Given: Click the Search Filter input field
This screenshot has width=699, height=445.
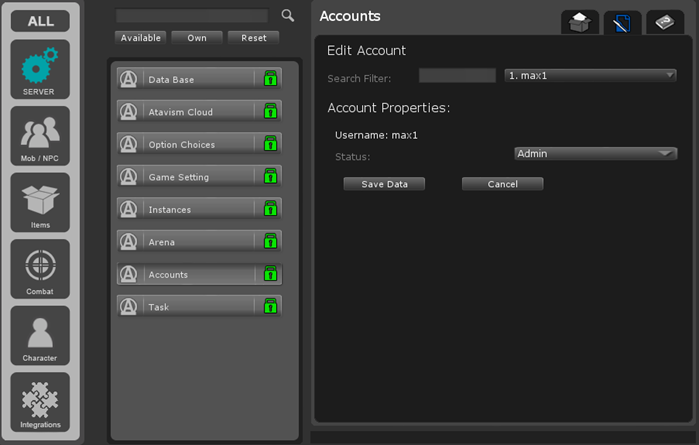Looking at the screenshot, I should click(x=457, y=76).
